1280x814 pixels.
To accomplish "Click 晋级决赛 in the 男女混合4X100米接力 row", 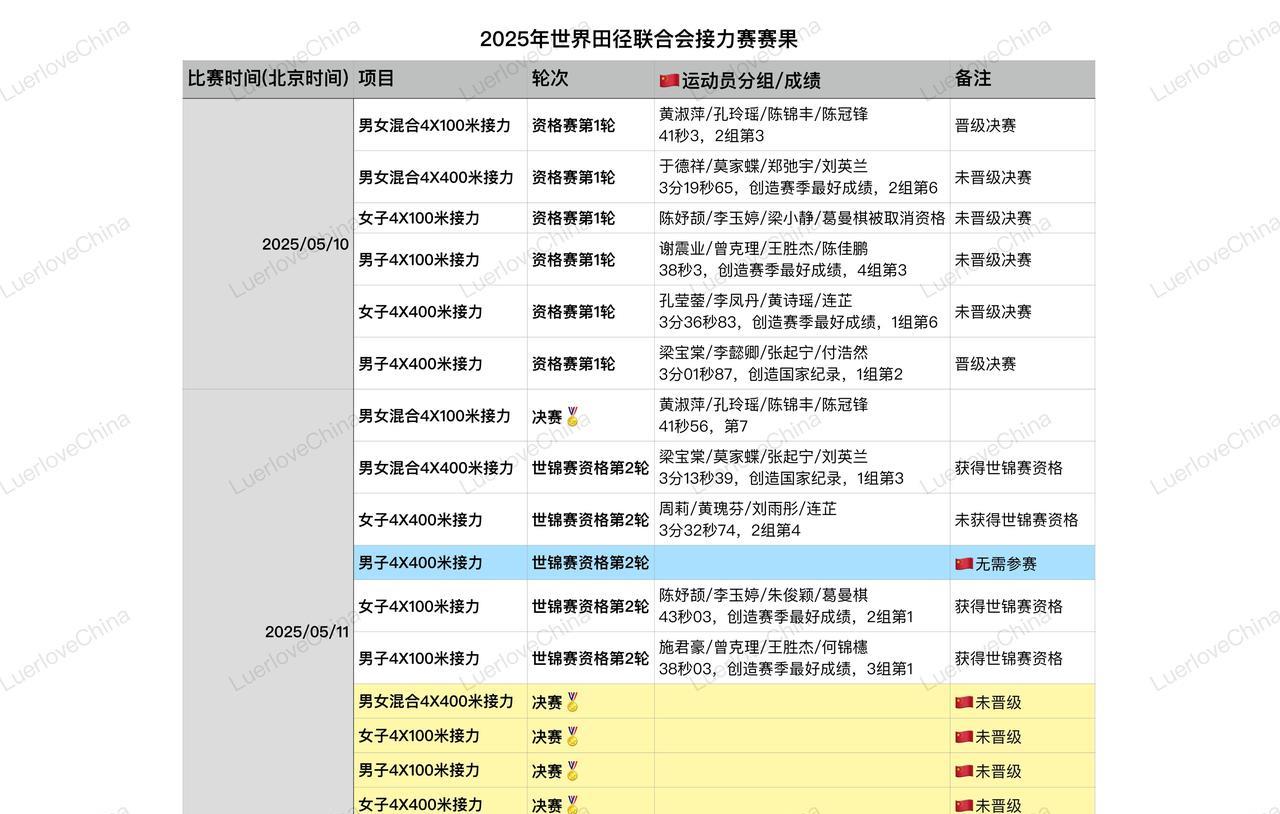I will (x=985, y=125).
